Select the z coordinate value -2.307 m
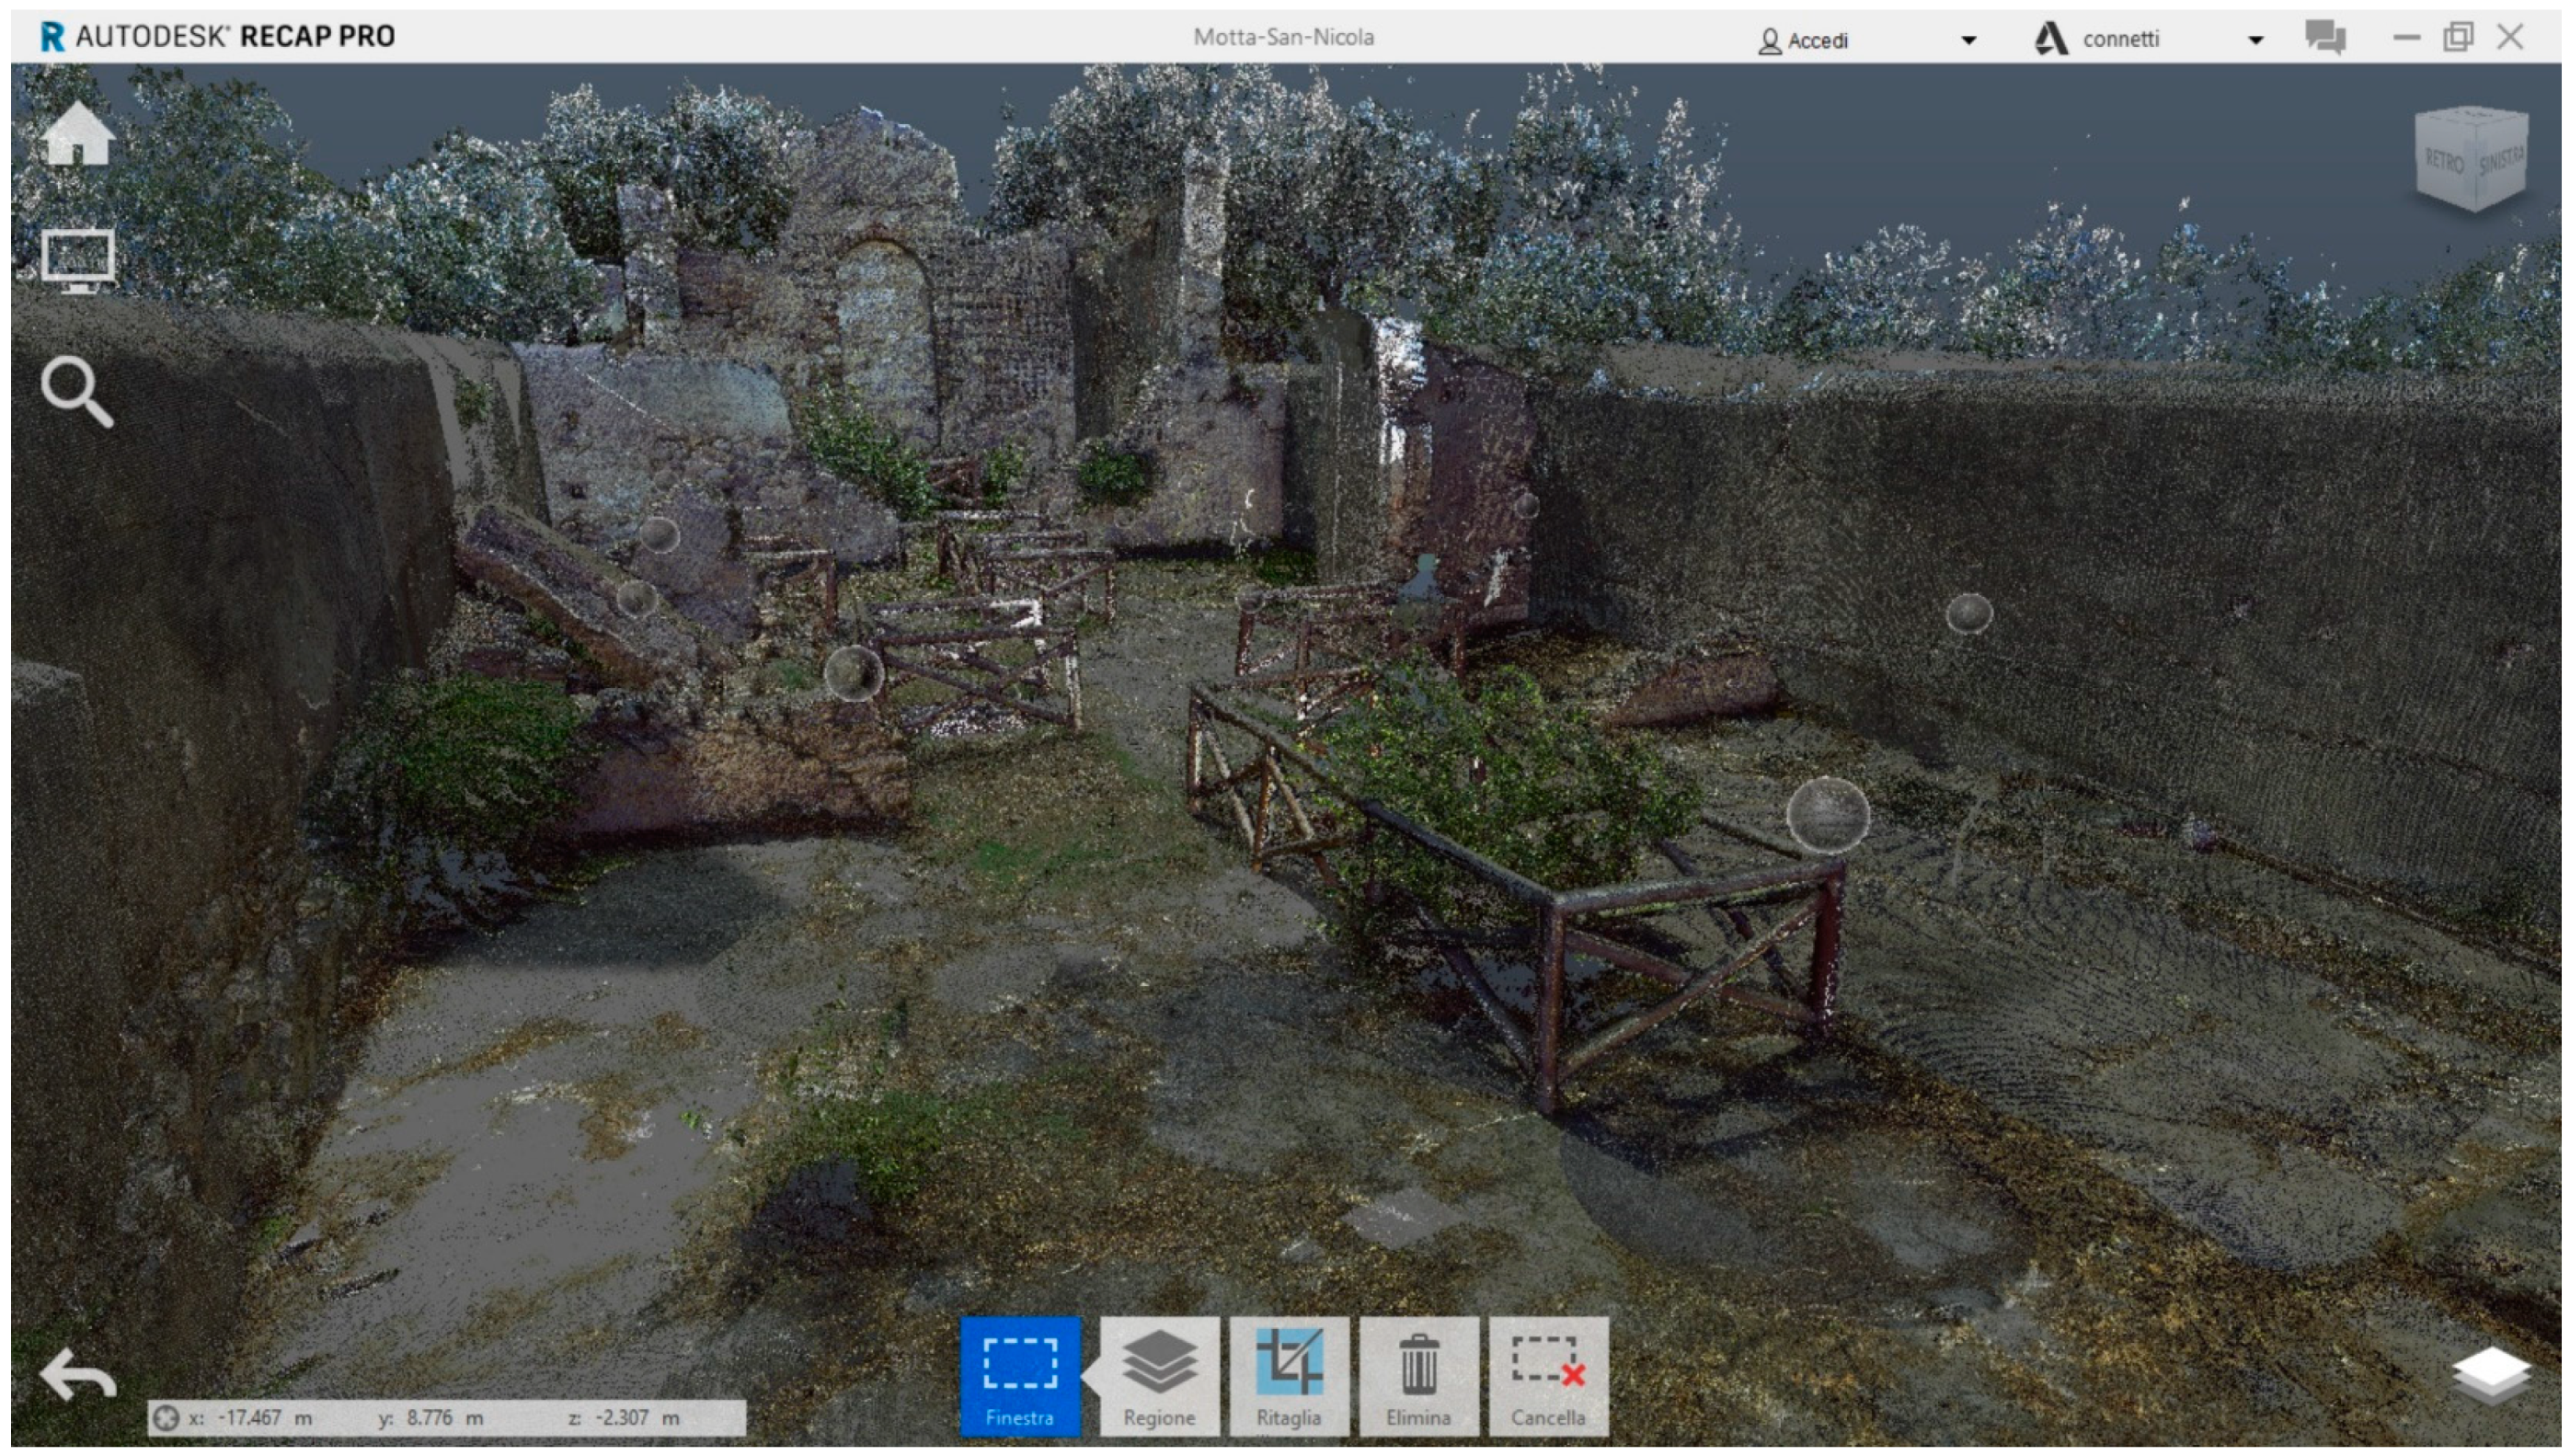 pos(637,1418)
